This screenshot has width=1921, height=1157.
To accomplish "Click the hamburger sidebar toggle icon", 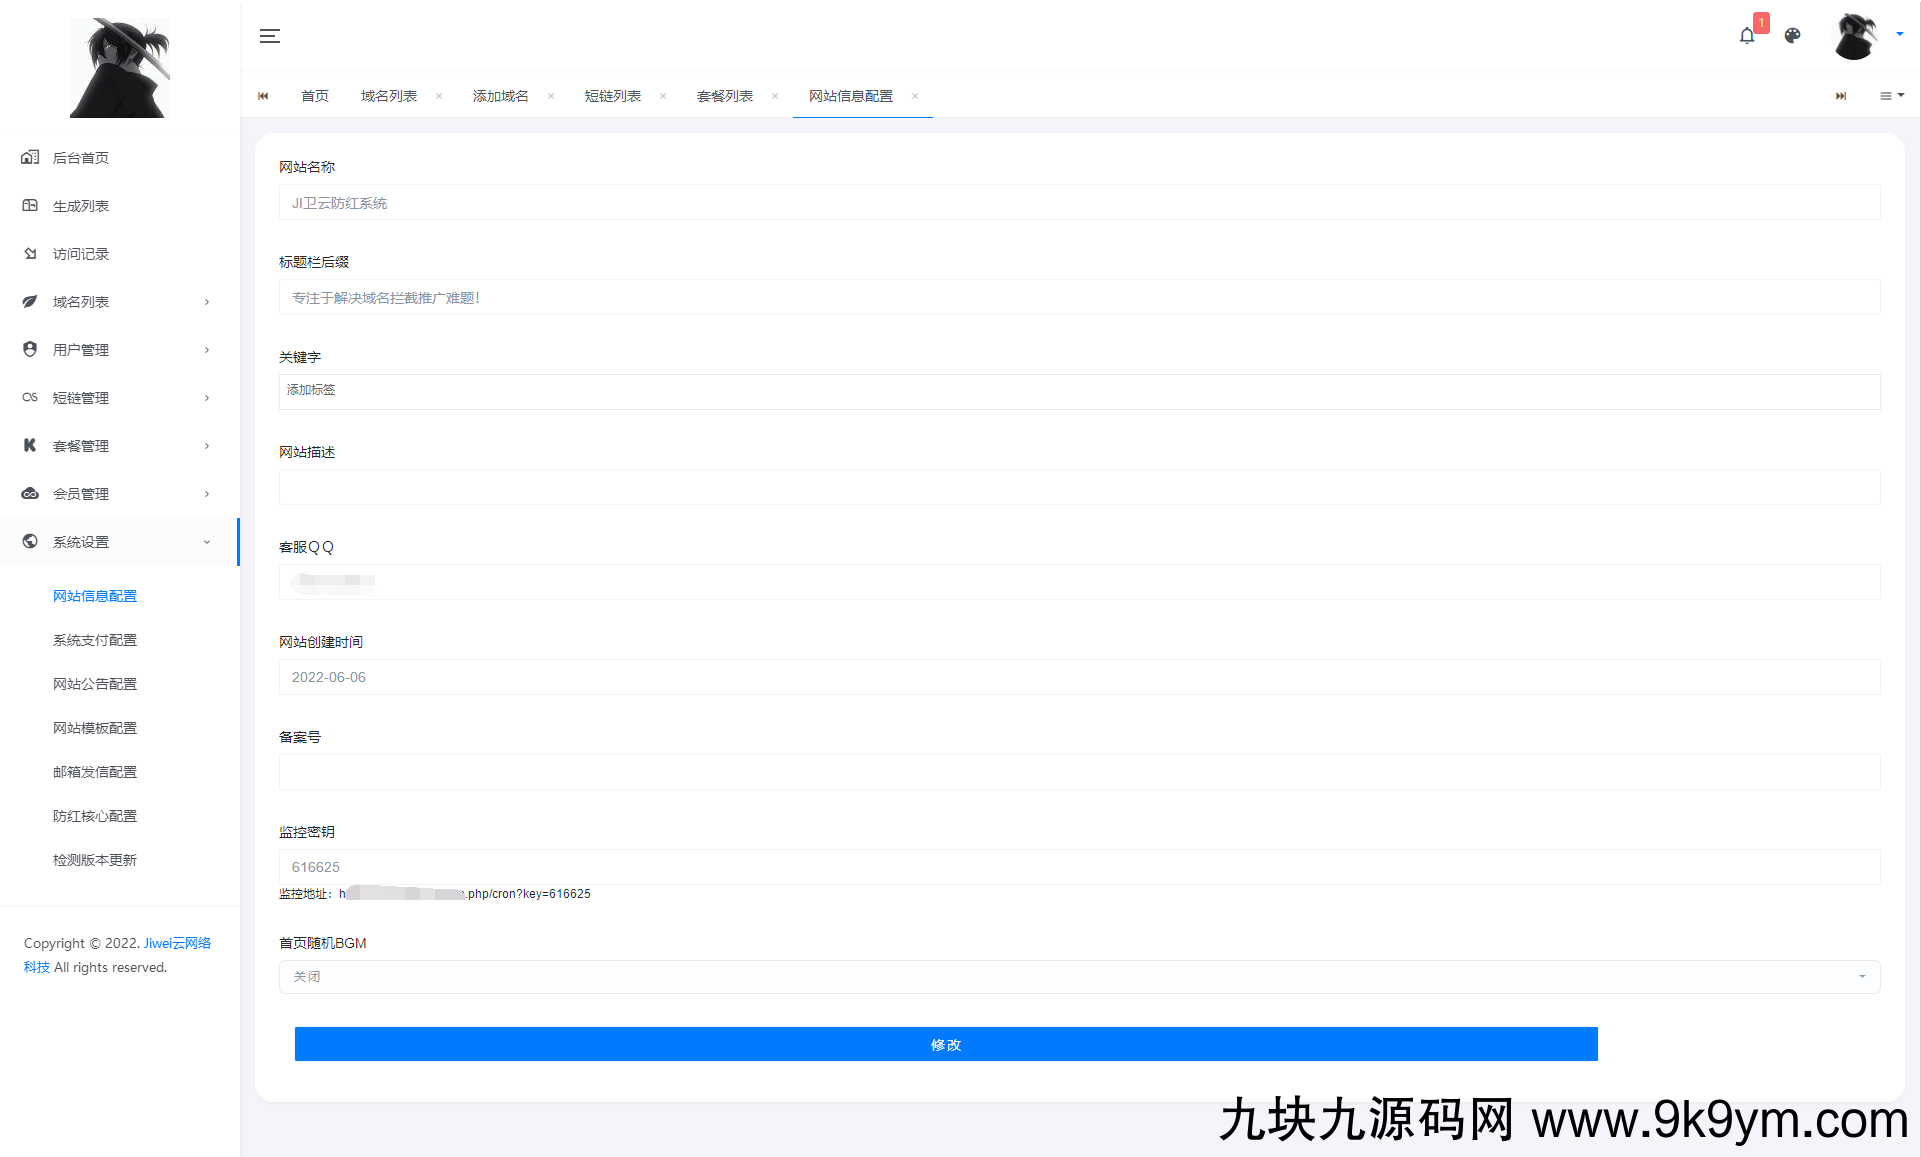I will [270, 36].
